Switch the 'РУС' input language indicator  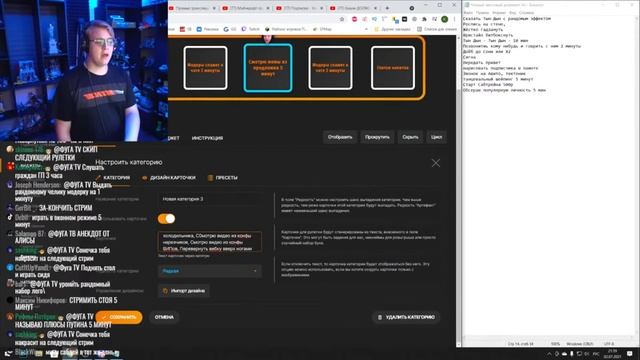[x=596, y=353]
